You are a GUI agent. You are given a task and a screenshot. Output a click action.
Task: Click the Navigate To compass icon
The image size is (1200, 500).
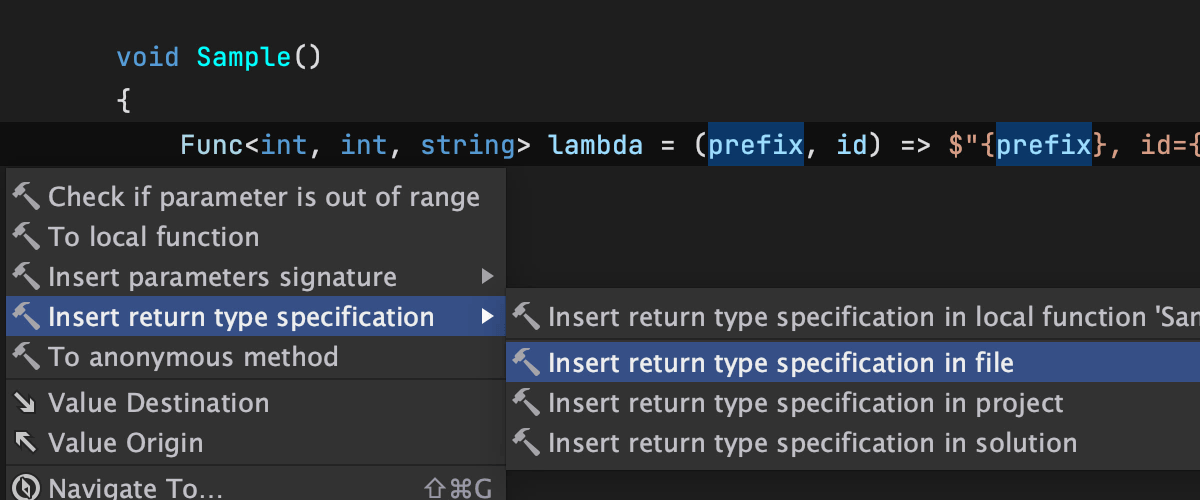pos(26,488)
